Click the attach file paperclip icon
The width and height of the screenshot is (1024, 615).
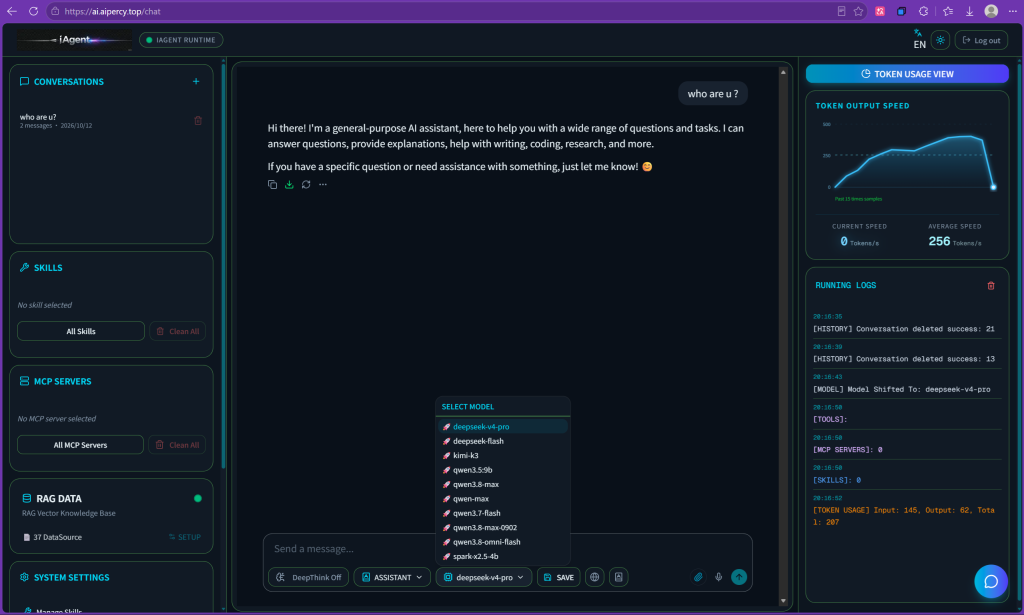click(x=698, y=577)
